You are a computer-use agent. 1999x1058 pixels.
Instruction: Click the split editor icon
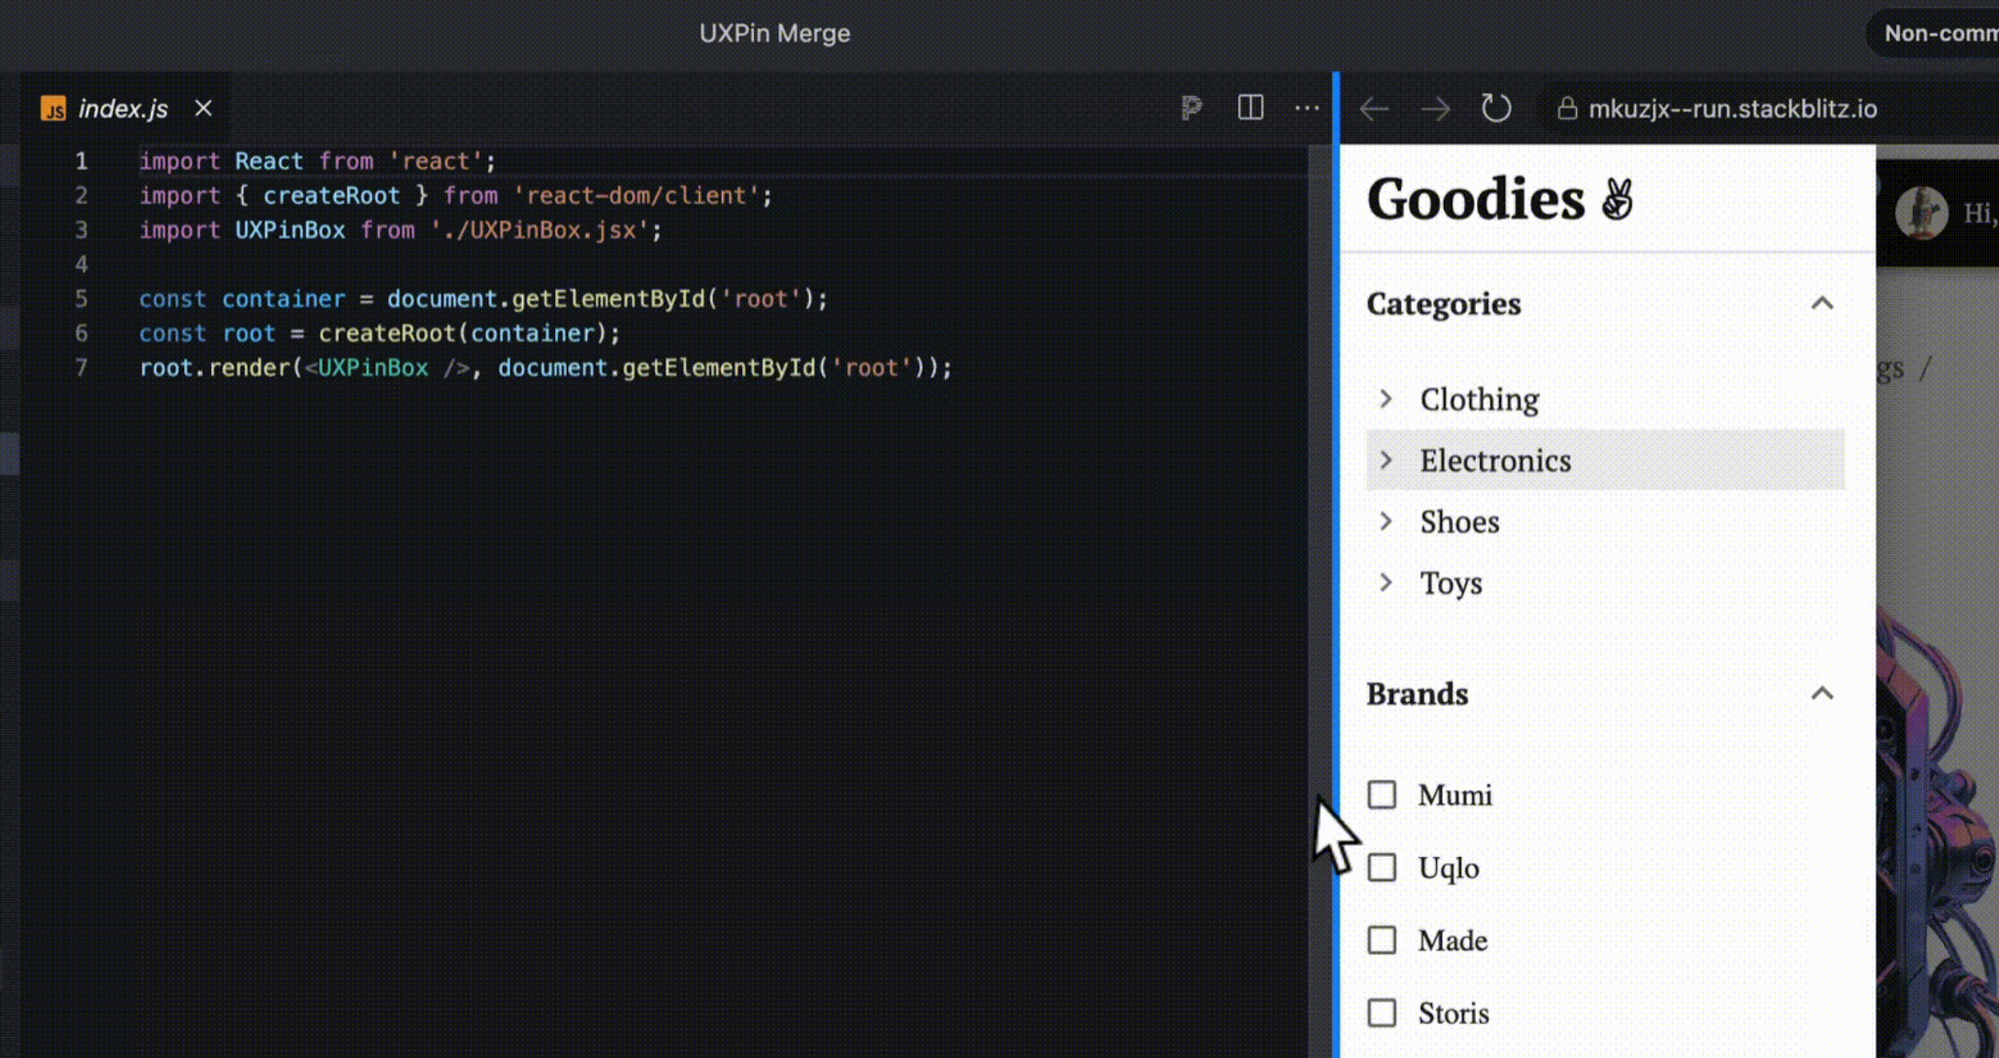pos(1250,108)
